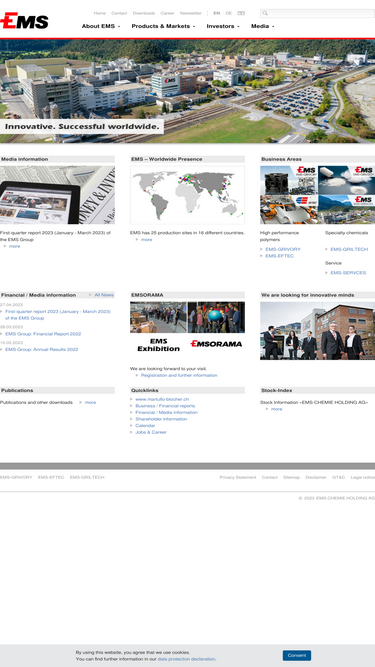375x667 pixels.
Task: Click the innovative minds team photo
Action: click(x=318, y=331)
